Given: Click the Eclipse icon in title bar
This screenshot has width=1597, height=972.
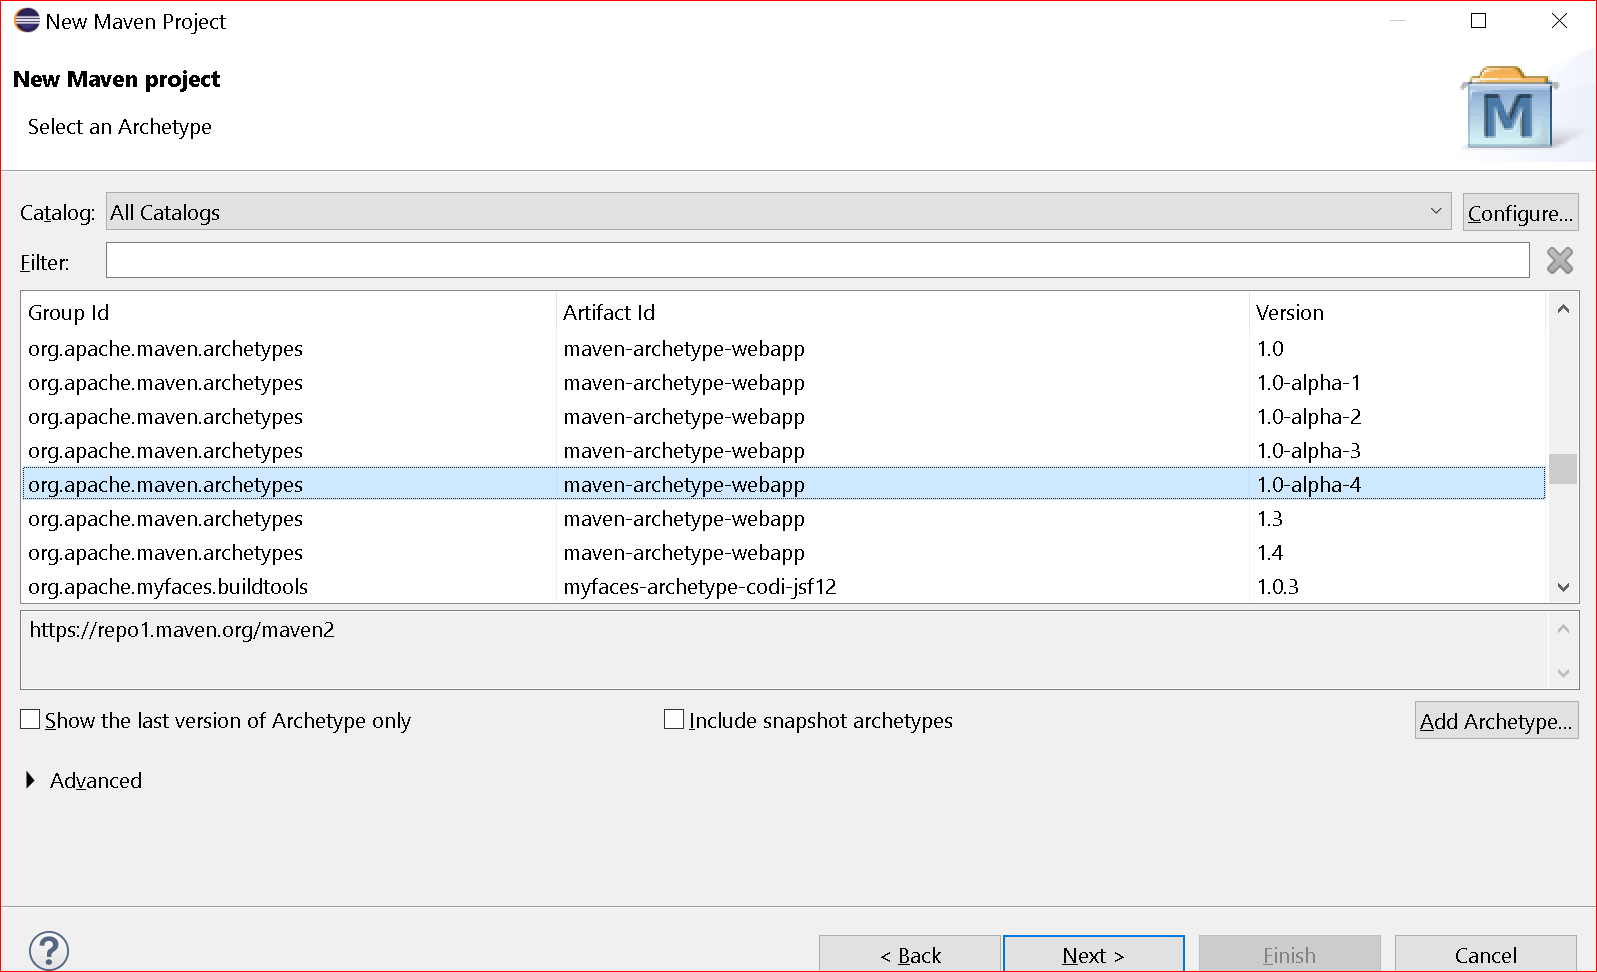Looking at the screenshot, I should coord(27,21).
